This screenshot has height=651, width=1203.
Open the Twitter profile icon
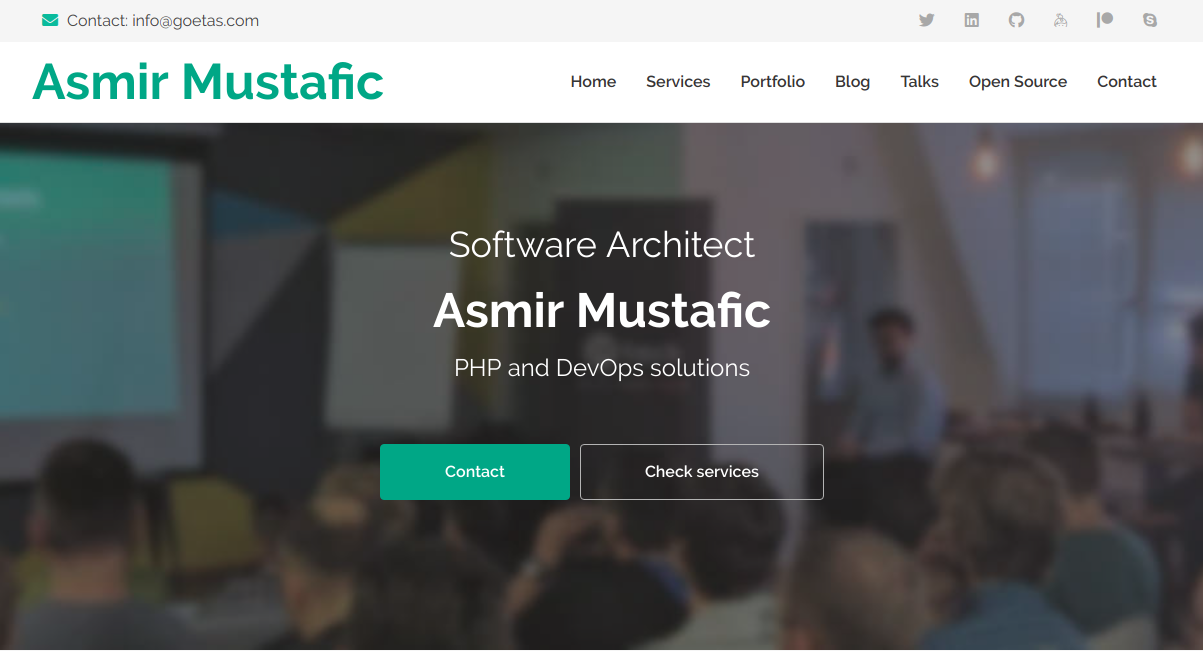pyautogui.click(x=927, y=20)
